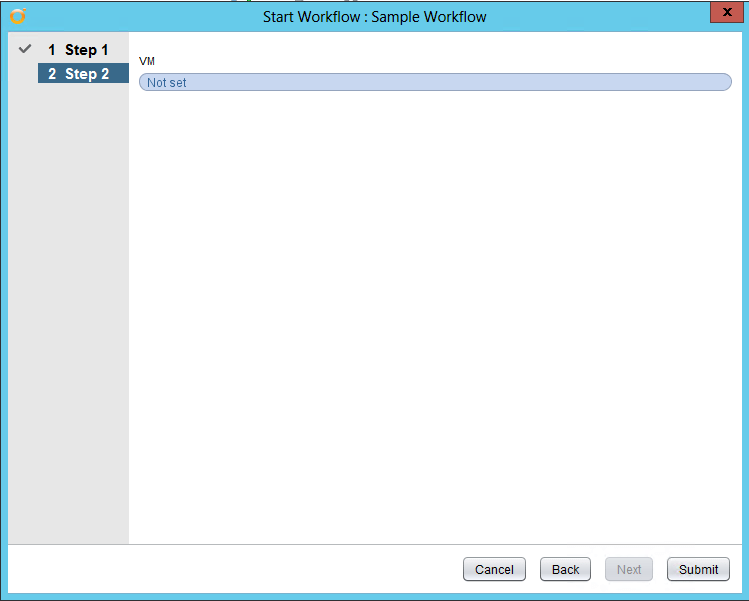The height and width of the screenshot is (601, 749).
Task: Click the gray checkmark beside Step 1
Action: pos(25,49)
